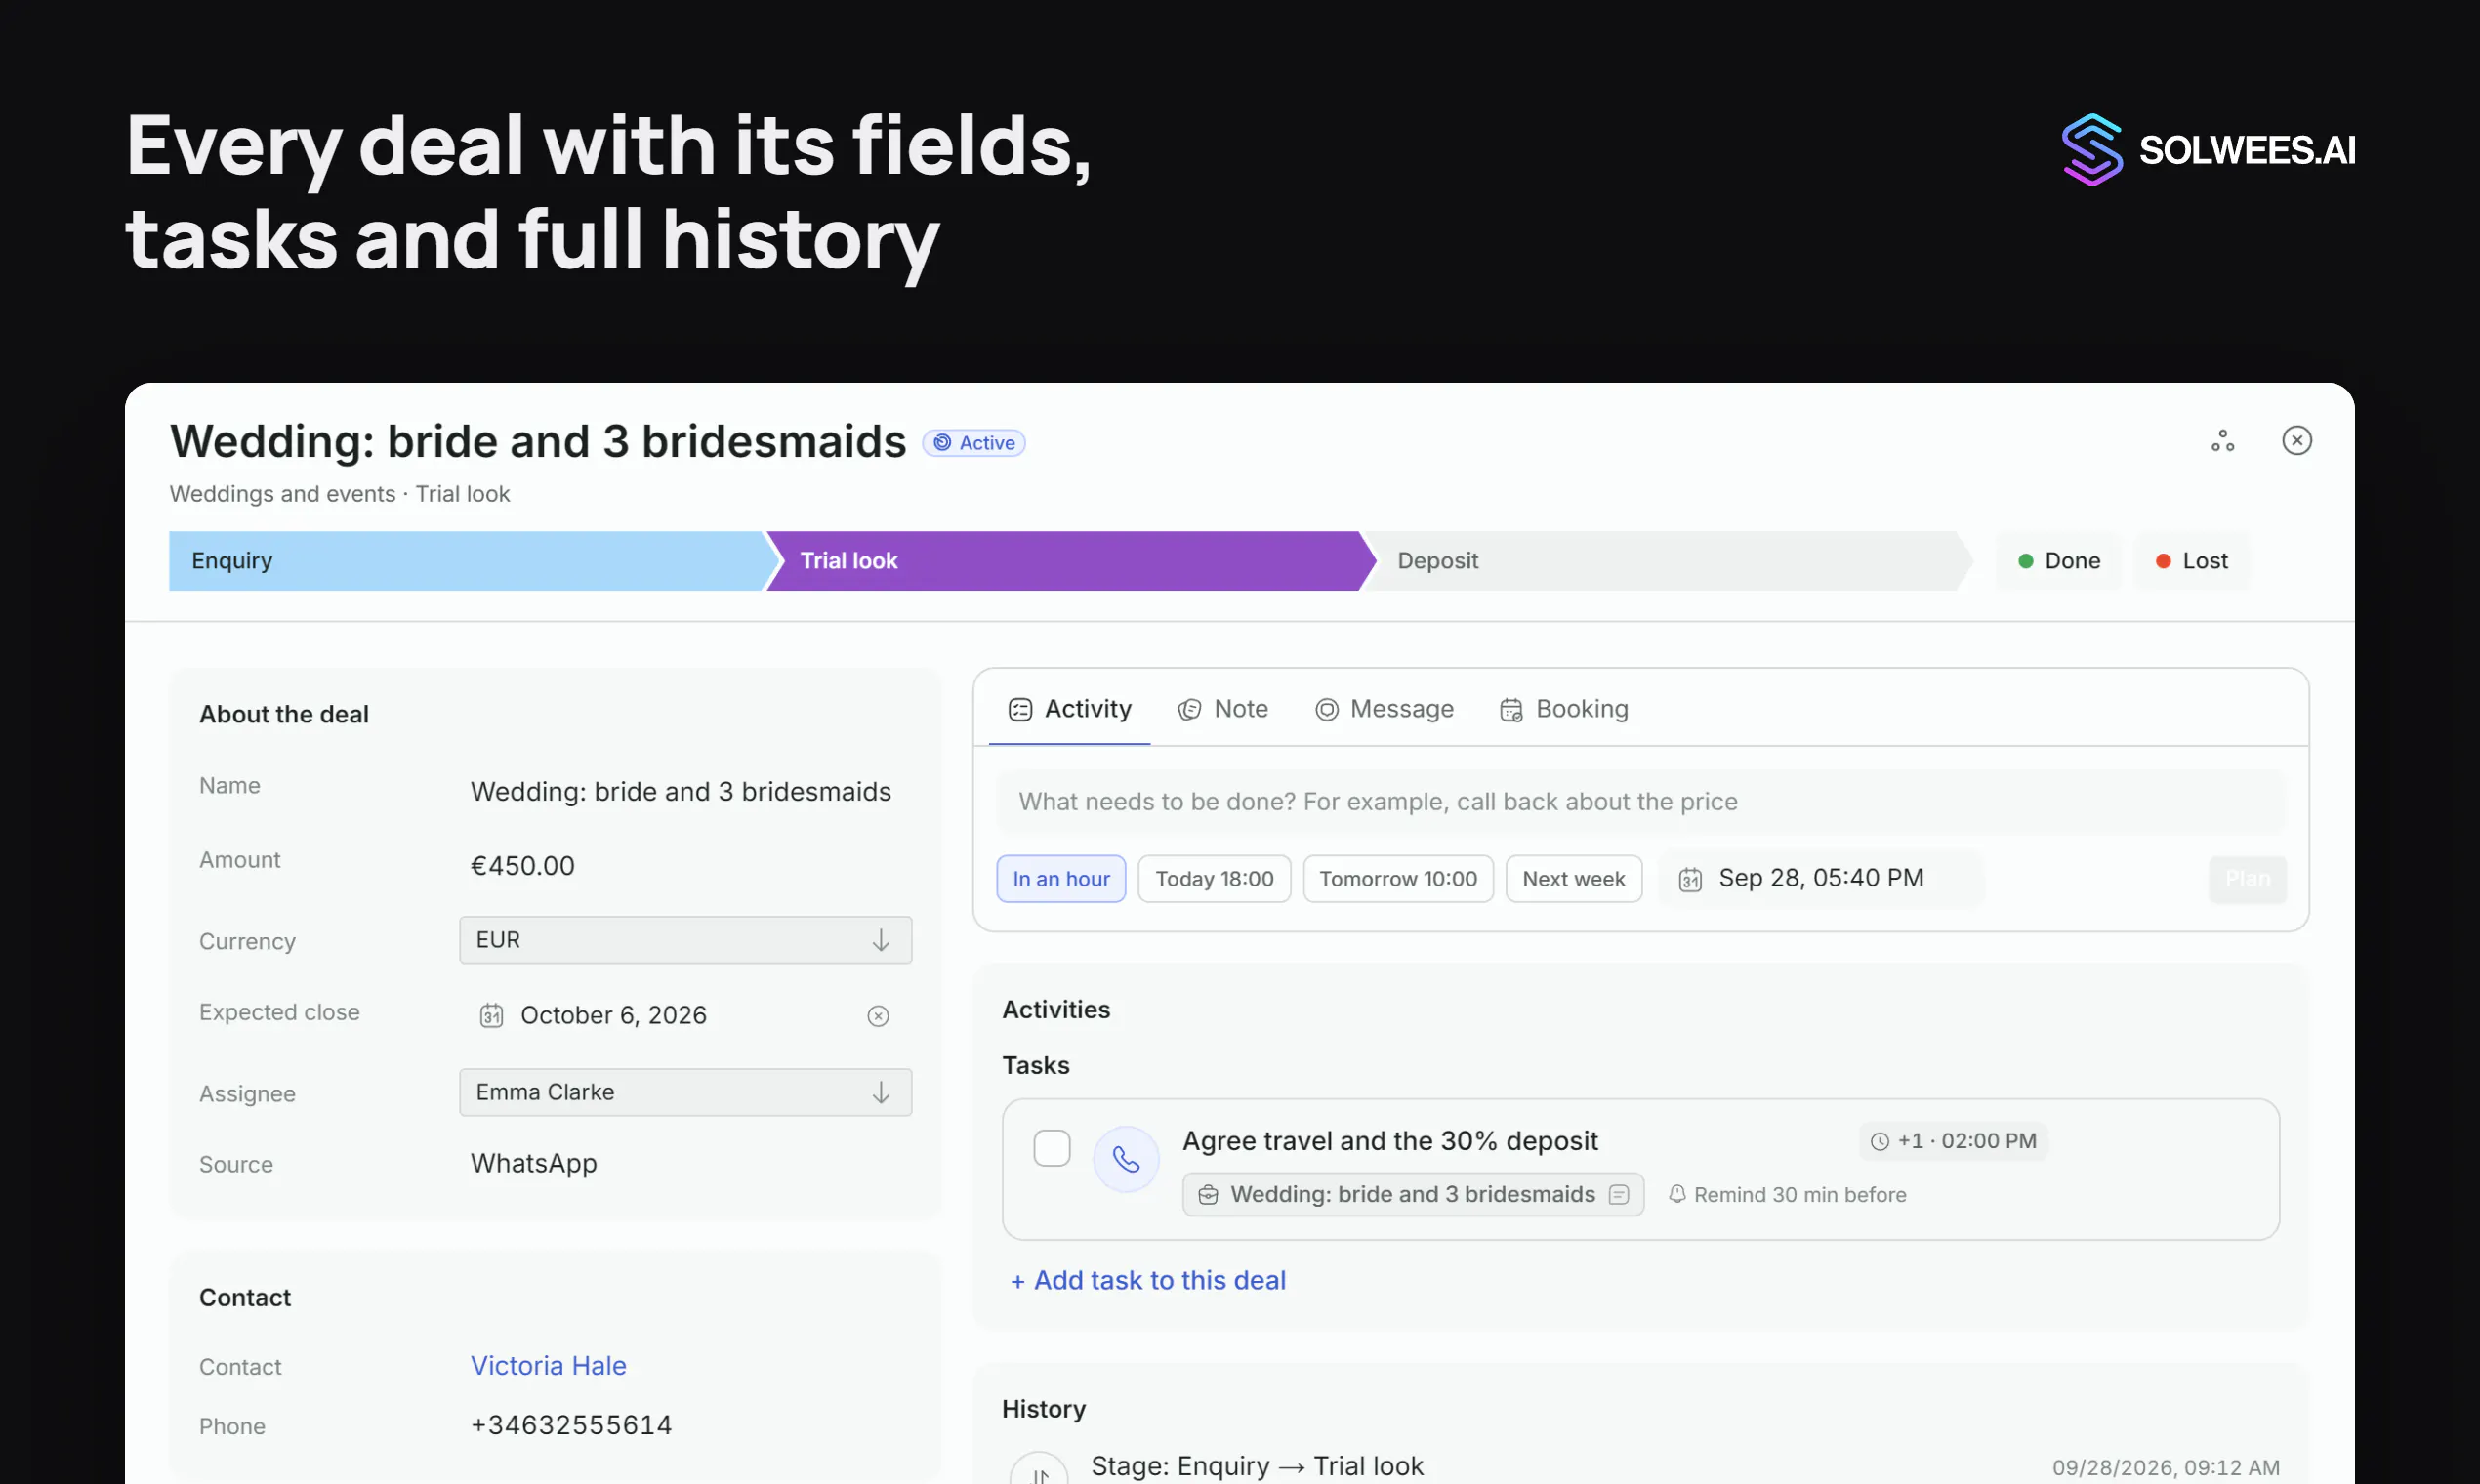The height and width of the screenshot is (1484, 2480).
Task: Click phone number +34632555614
Action: point(572,1426)
